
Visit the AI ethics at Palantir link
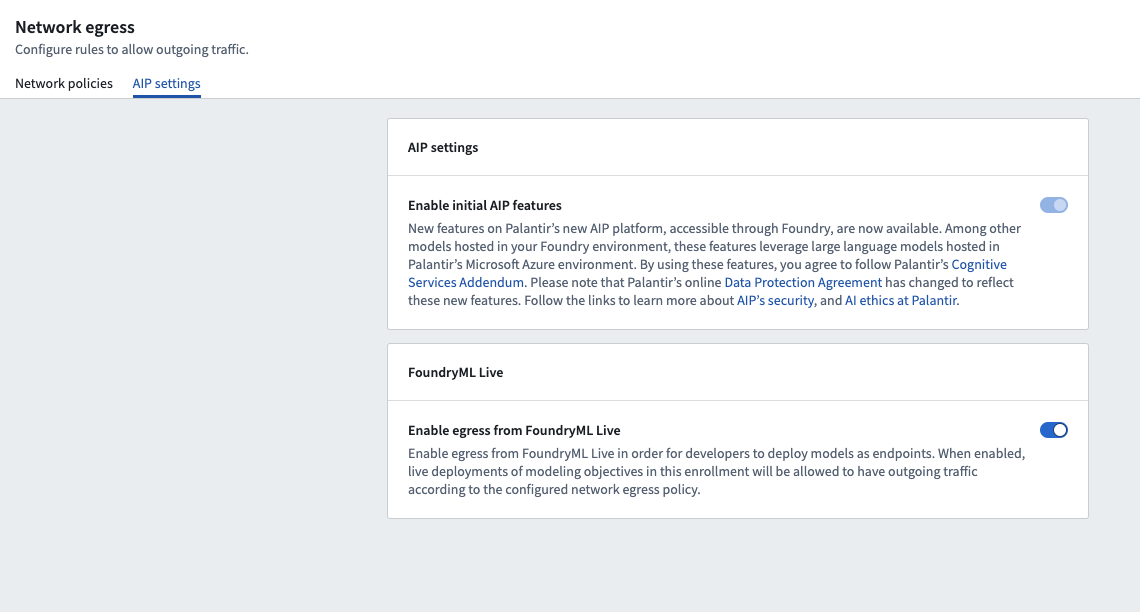pyautogui.click(x=901, y=300)
